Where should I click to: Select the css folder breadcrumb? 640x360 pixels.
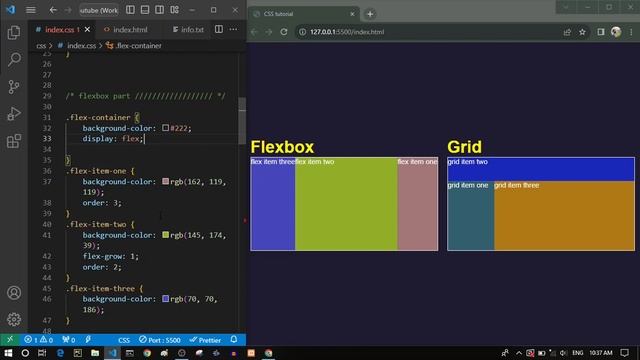(41, 46)
